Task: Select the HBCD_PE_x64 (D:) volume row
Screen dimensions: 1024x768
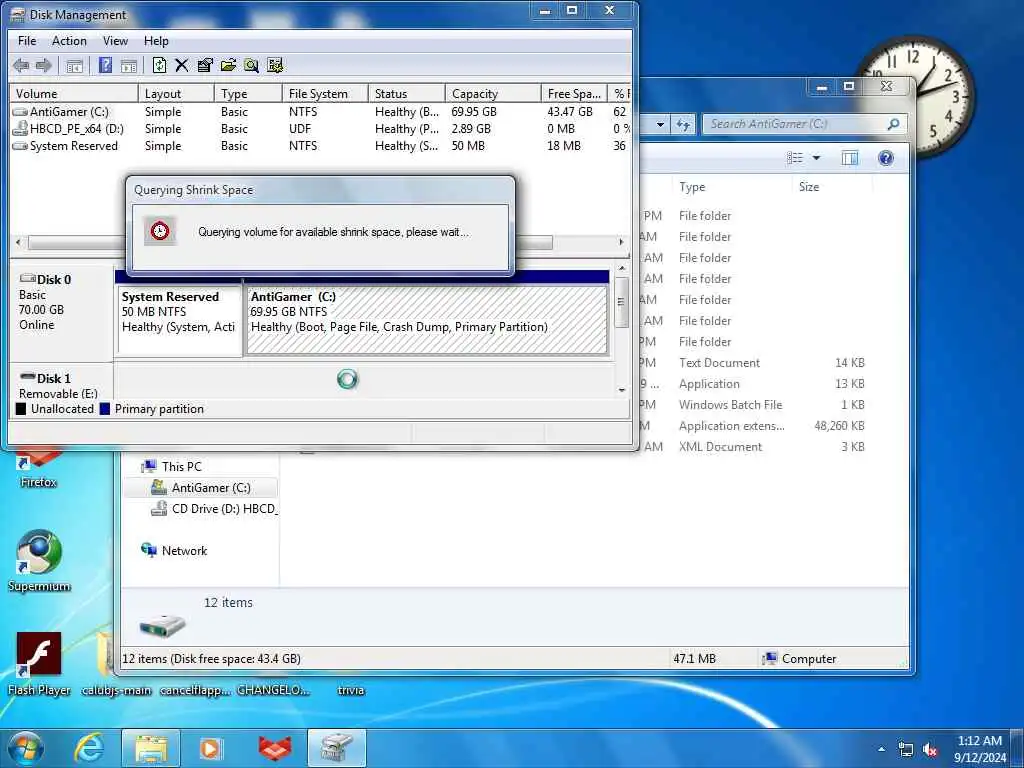Action: pos(320,129)
